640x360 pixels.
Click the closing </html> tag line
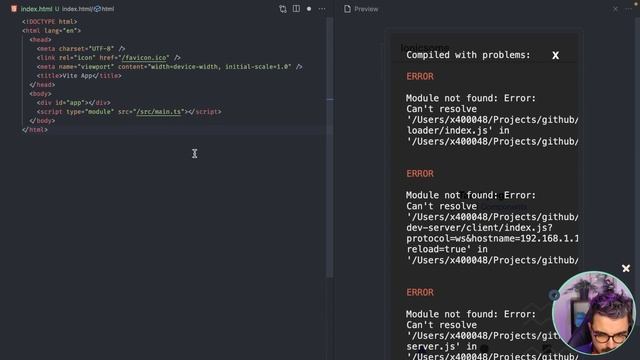[35, 129]
